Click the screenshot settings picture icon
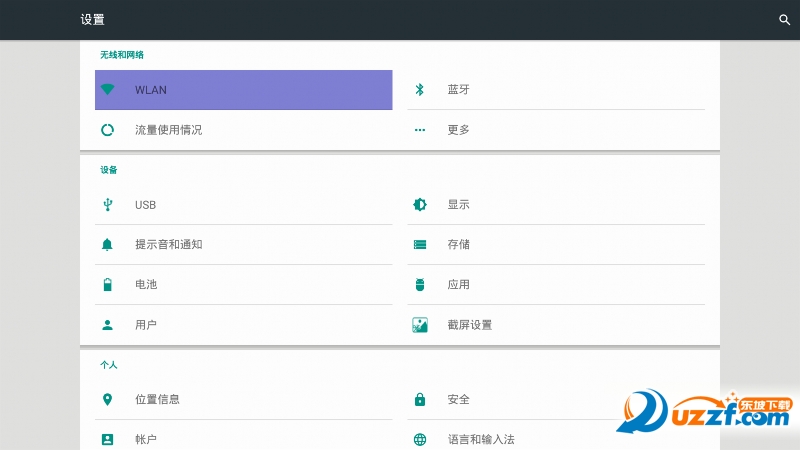Screen dimensions: 800x450 (x=420, y=325)
